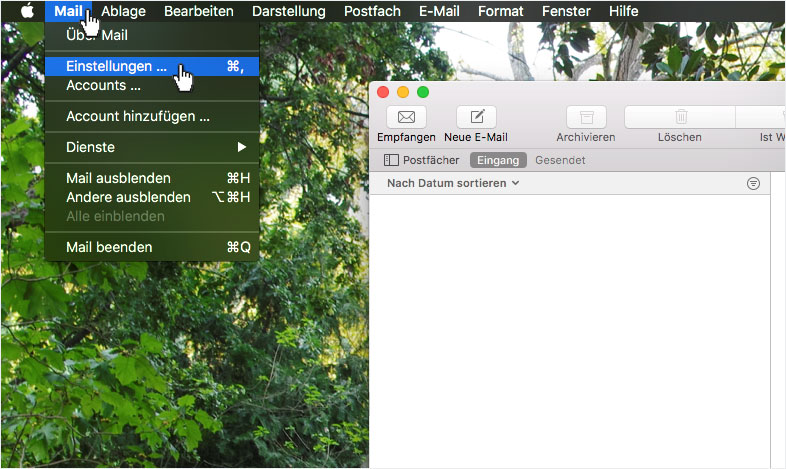This screenshot has width=786, height=469.
Task: Click the Archivieren box icon
Action: click(586, 117)
